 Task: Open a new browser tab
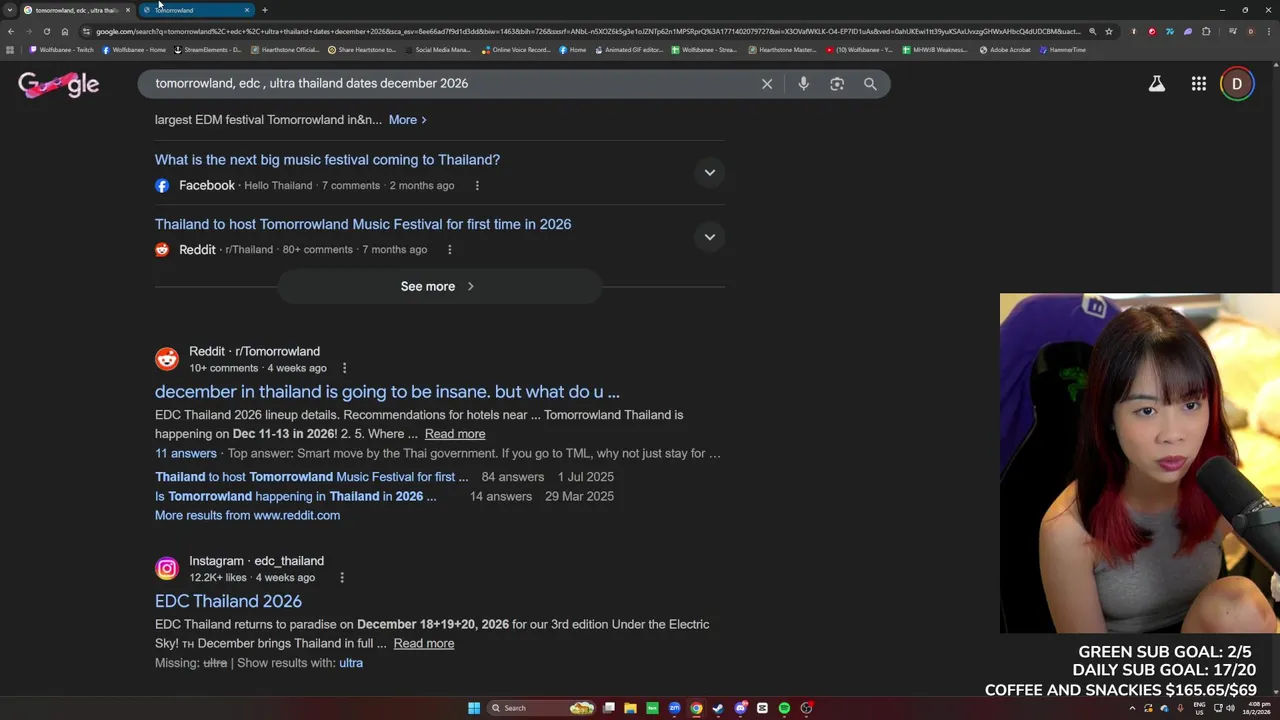[264, 10]
